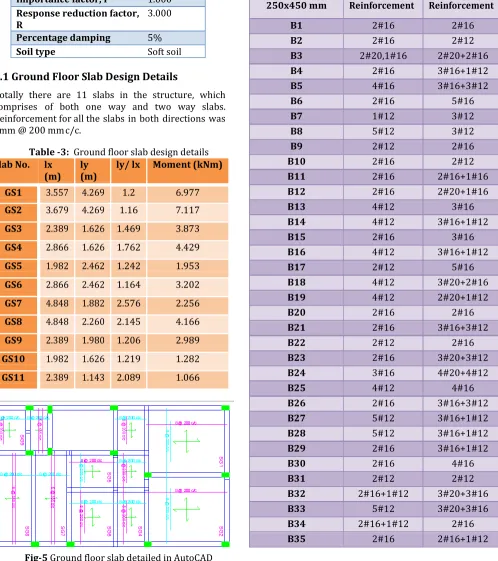This screenshot has width=498, height=561.
Task: Click moment value '6.977'
Action: click(187, 192)
